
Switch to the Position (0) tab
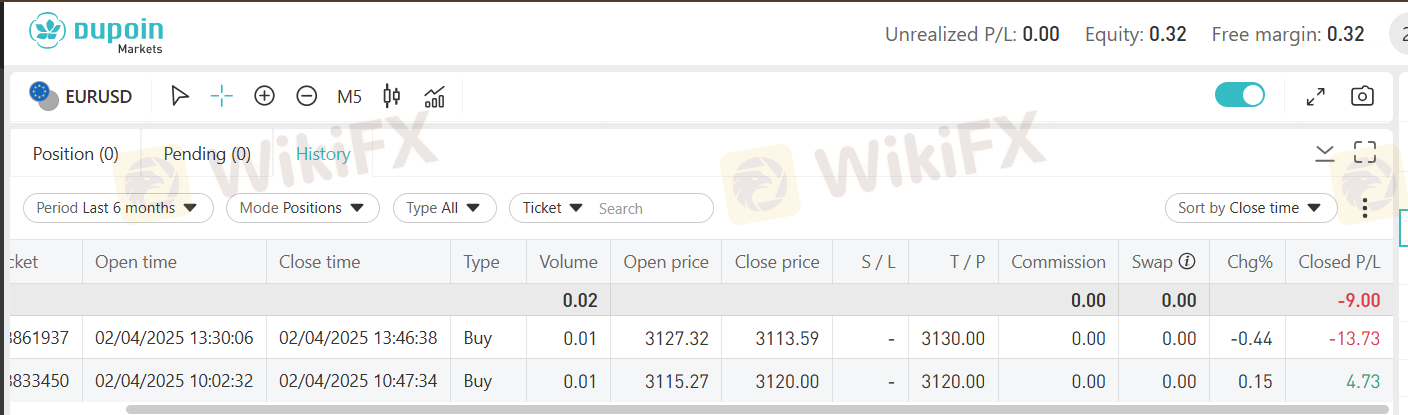76,154
